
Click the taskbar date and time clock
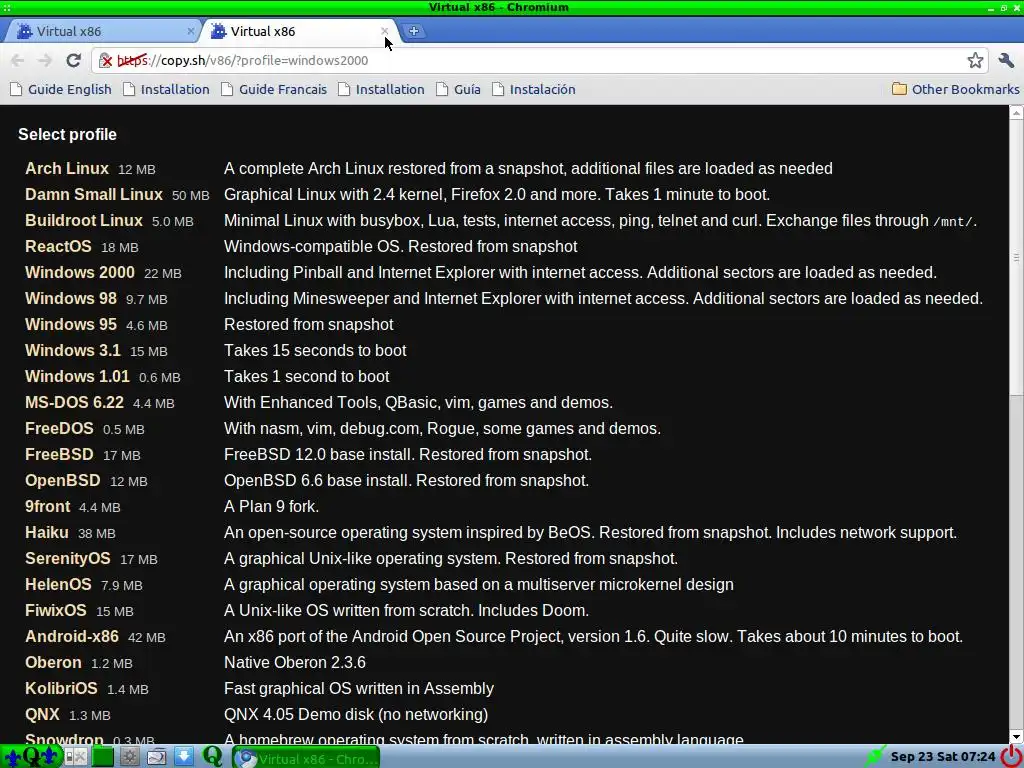pyautogui.click(x=943, y=757)
